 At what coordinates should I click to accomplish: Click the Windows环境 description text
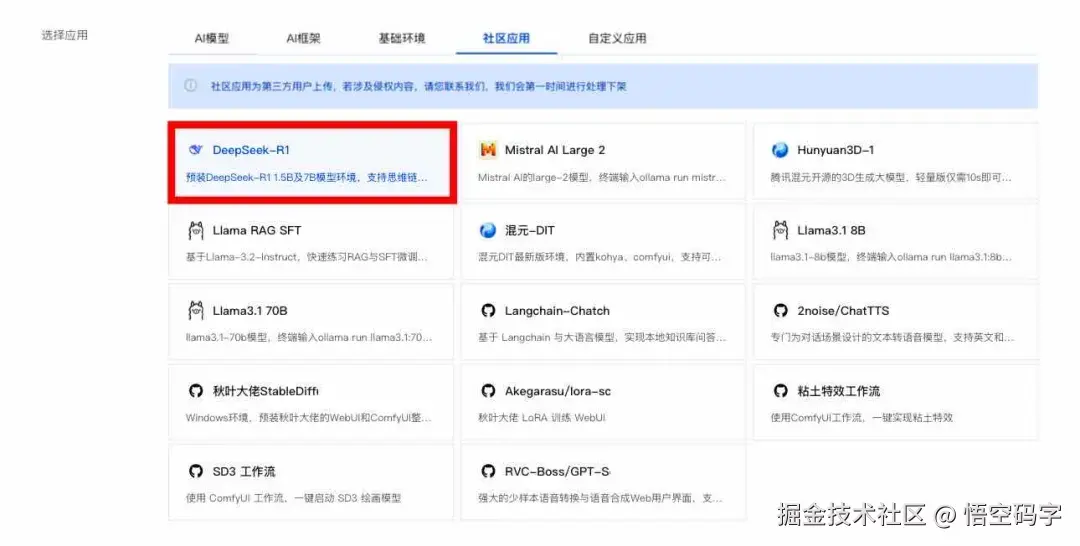click(308, 417)
